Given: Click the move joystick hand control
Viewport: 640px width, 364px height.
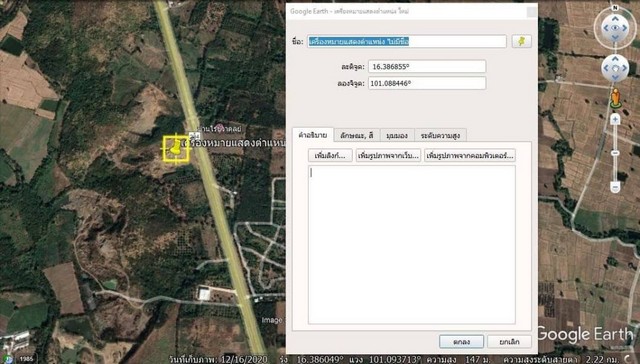Looking at the screenshot, I should [615, 68].
